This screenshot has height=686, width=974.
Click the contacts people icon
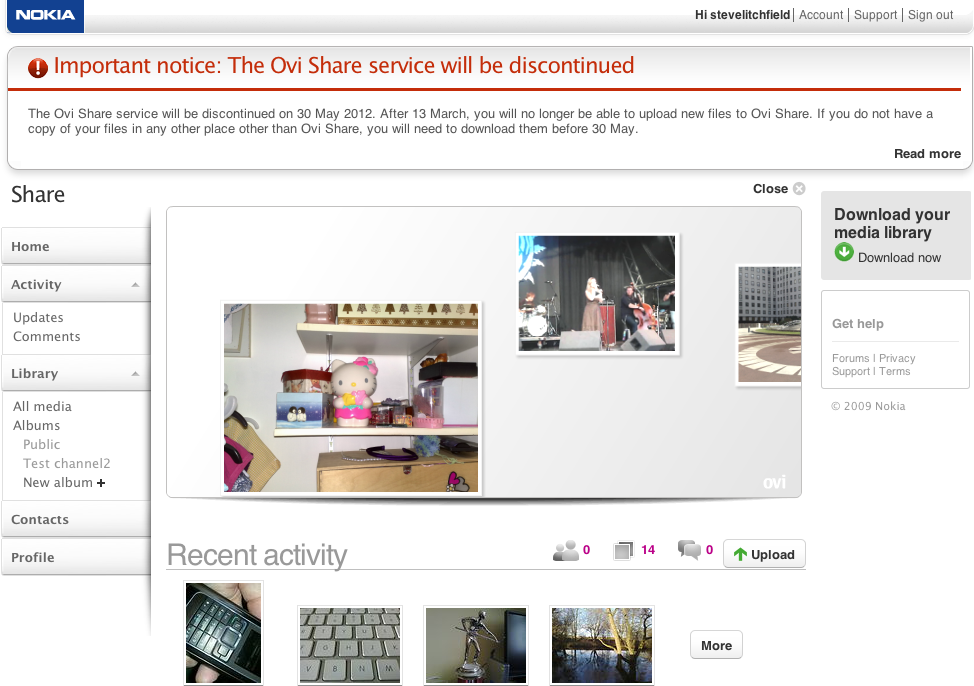(566, 551)
